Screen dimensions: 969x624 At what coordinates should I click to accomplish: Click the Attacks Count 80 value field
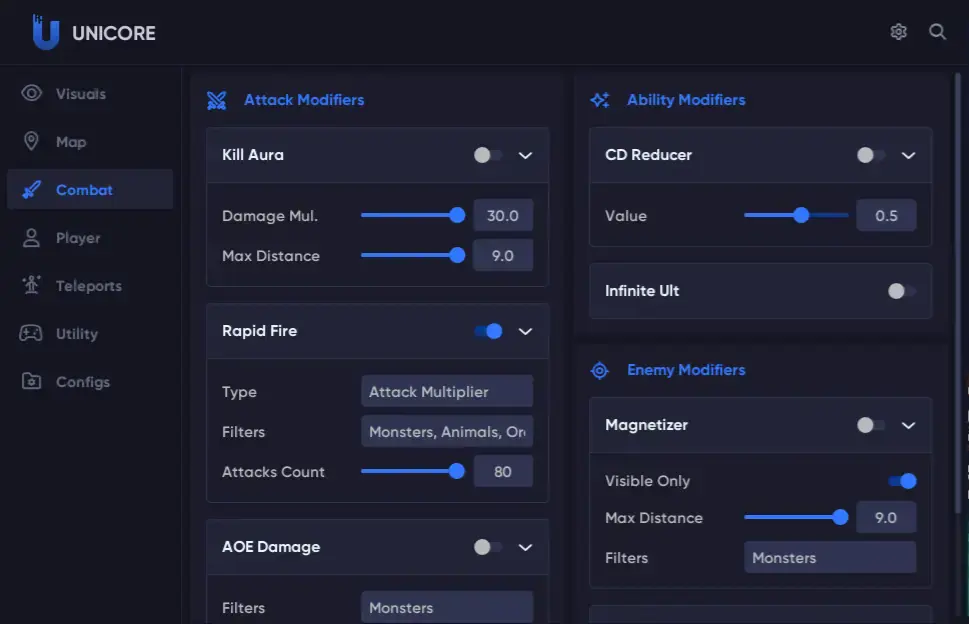(x=503, y=471)
